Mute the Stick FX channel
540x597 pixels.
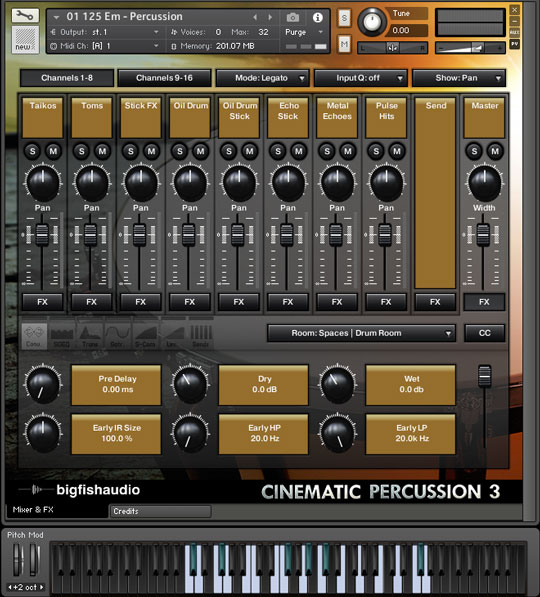click(151, 151)
